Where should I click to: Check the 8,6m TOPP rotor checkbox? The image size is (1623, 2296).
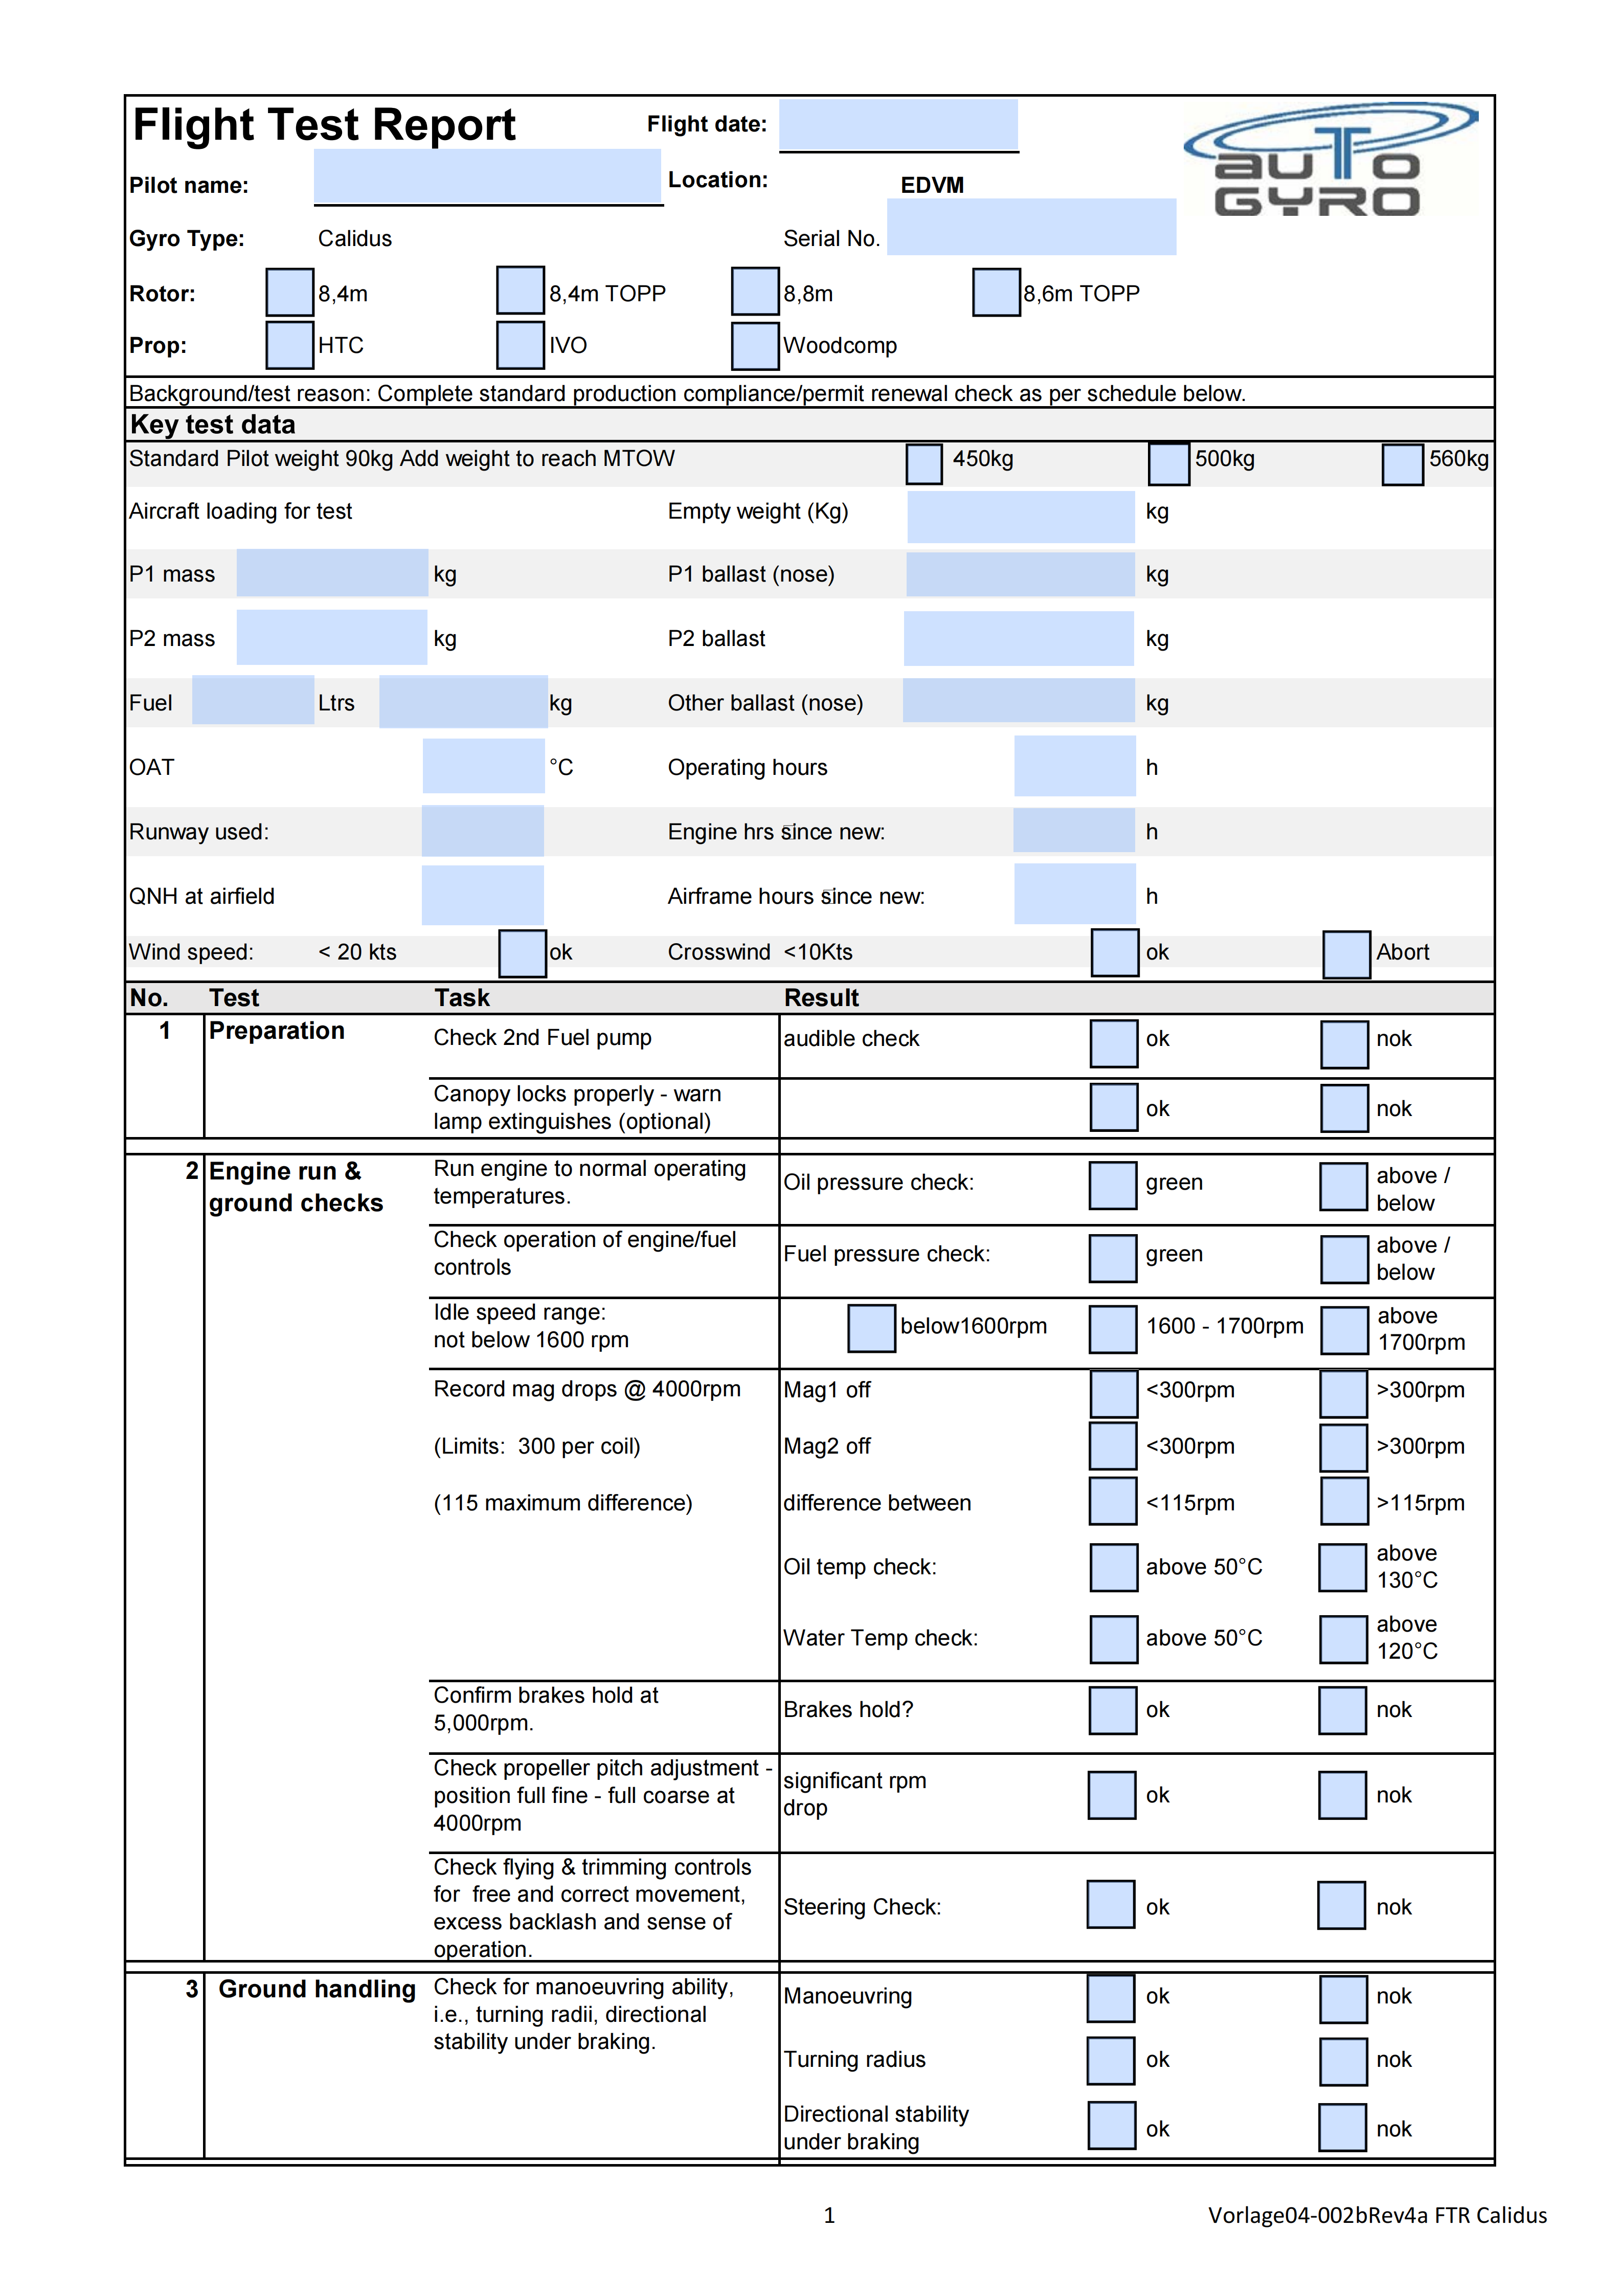click(996, 292)
